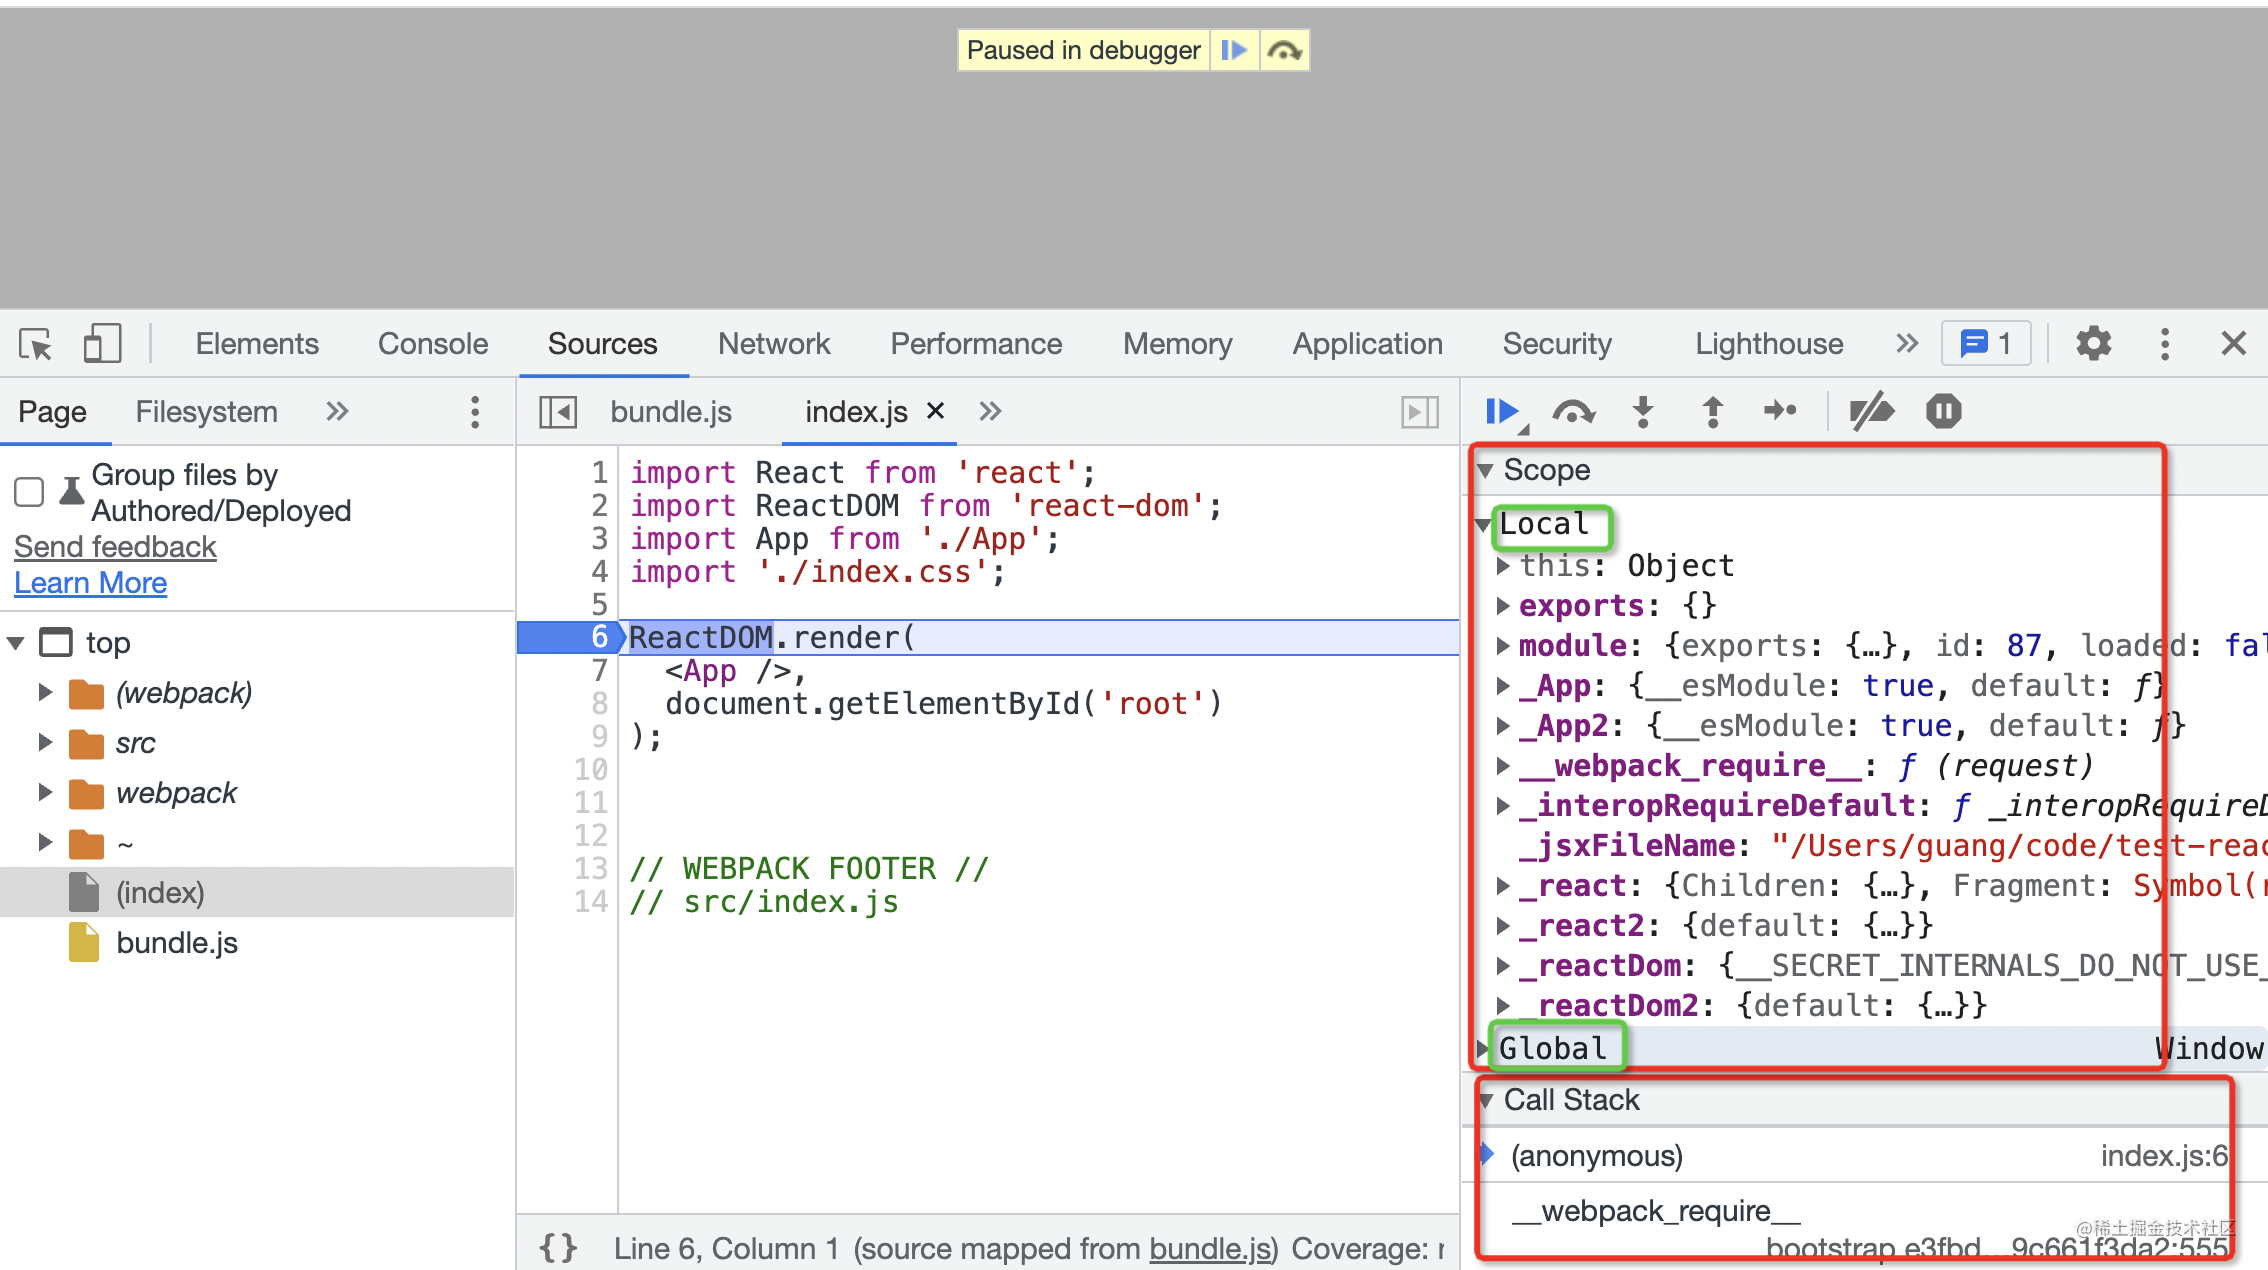Click the Learn More link
The height and width of the screenshot is (1270, 2268).
pyautogui.click(x=90, y=583)
